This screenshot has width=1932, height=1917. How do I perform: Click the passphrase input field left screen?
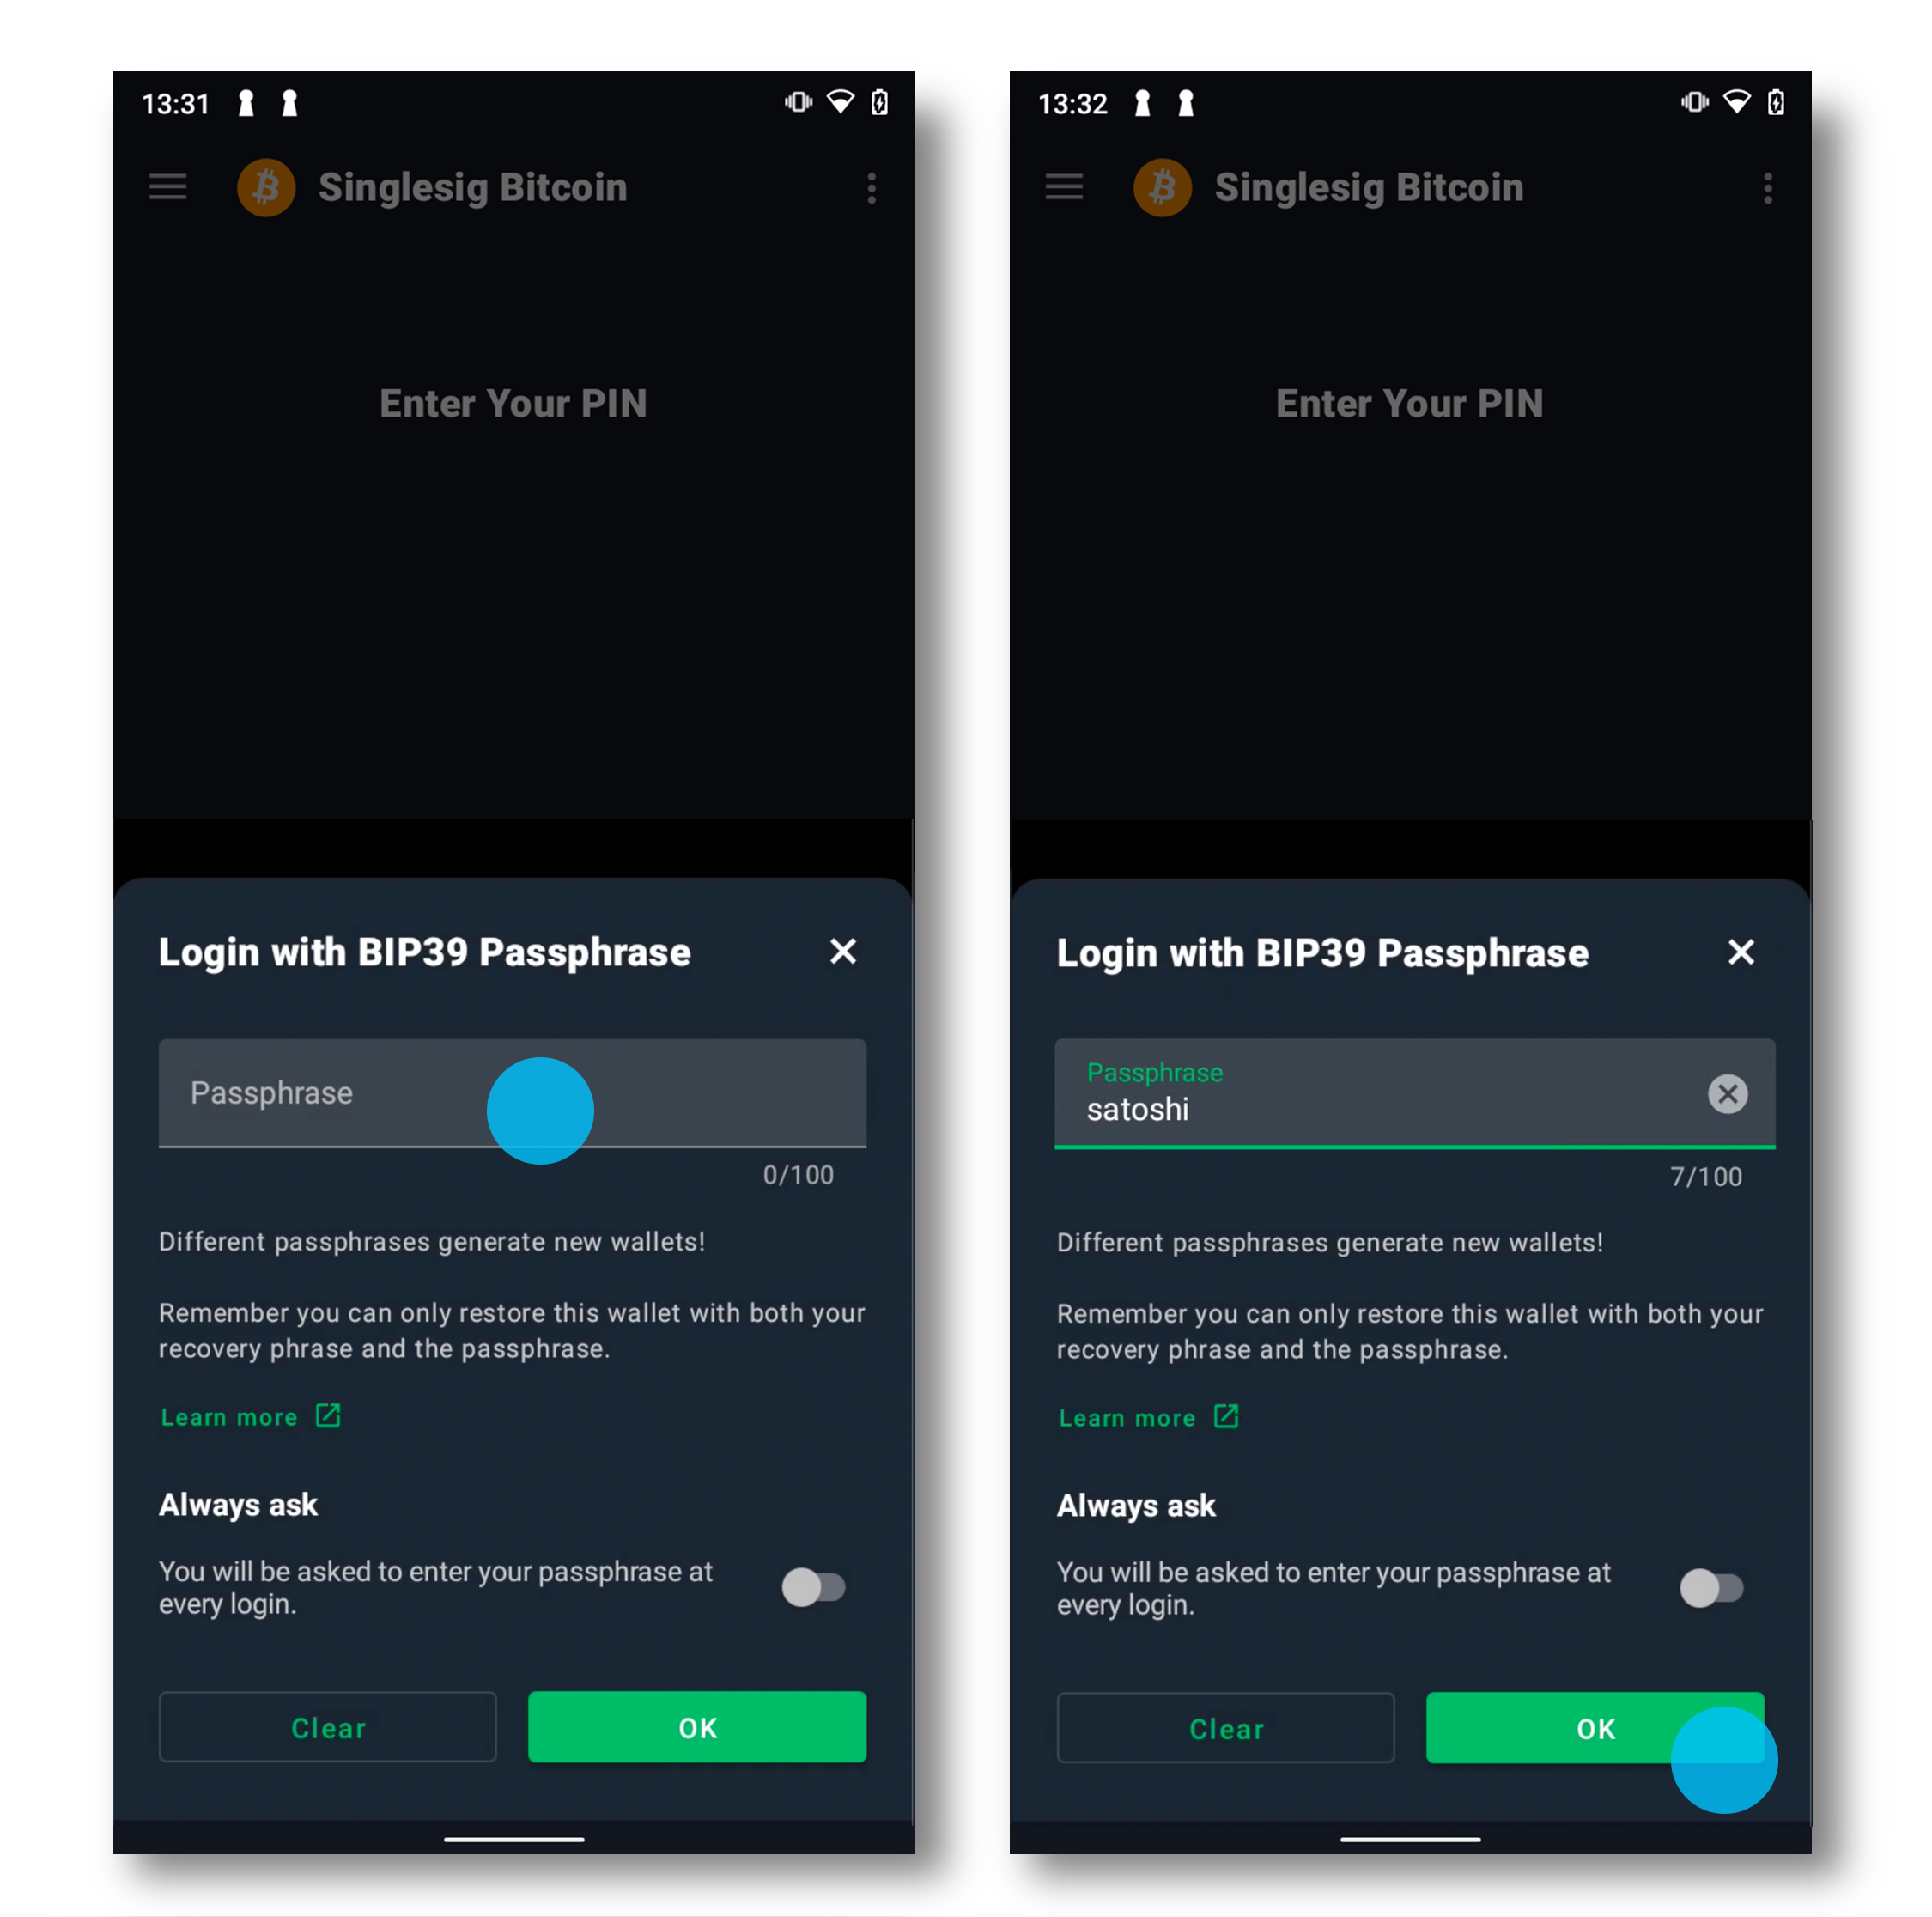coord(509,1092)
